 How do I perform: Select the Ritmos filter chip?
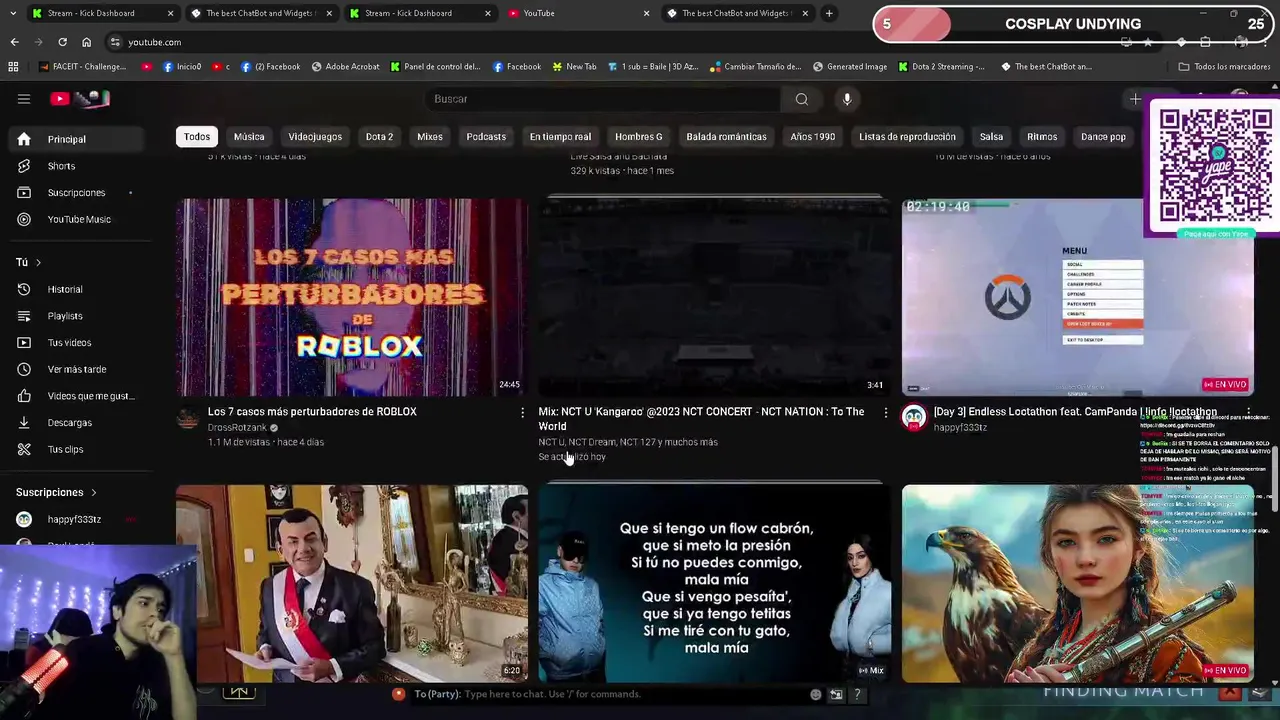tap(1042, 137)
